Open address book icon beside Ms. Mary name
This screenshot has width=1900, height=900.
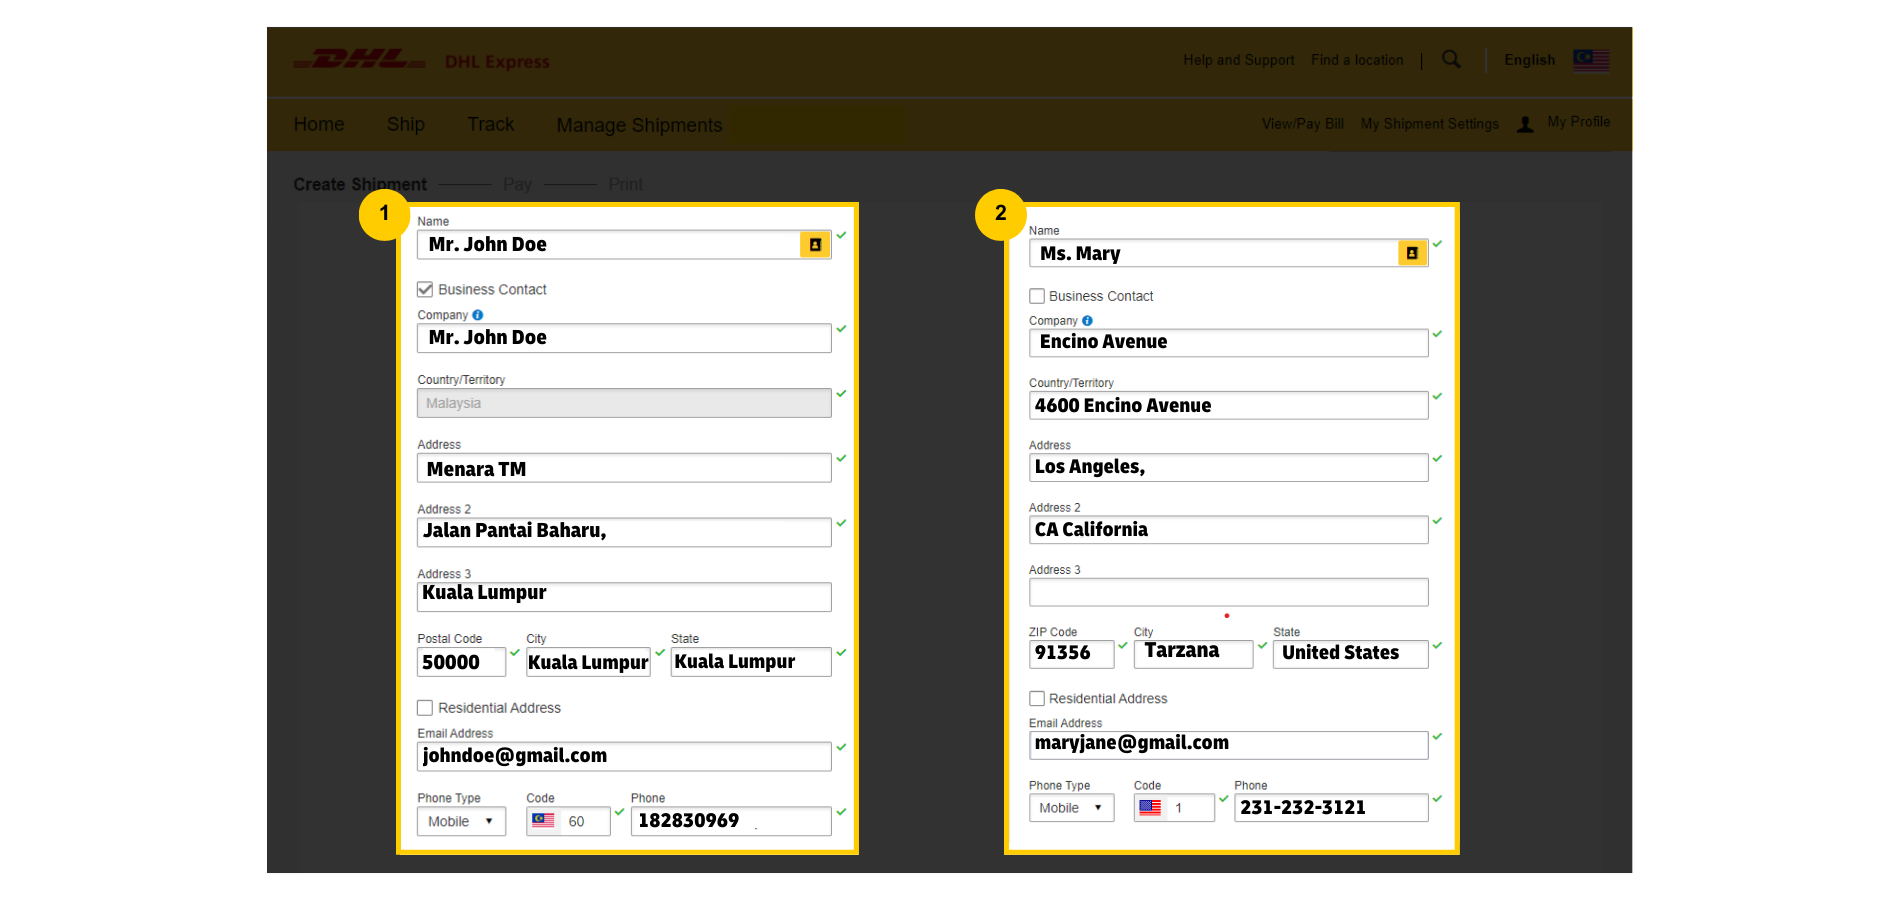1412,253
